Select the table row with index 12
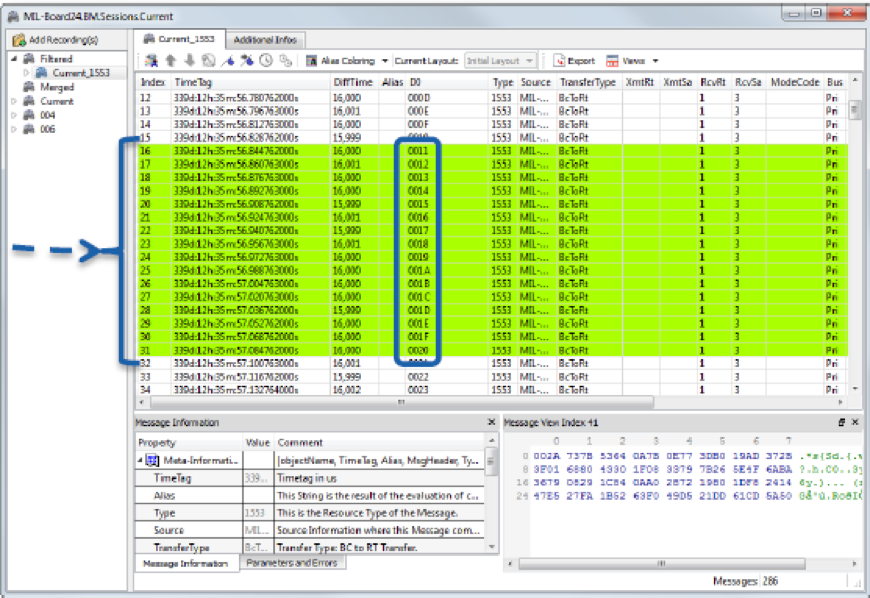This screenshot has height=598, width=870. coord(492,98)
